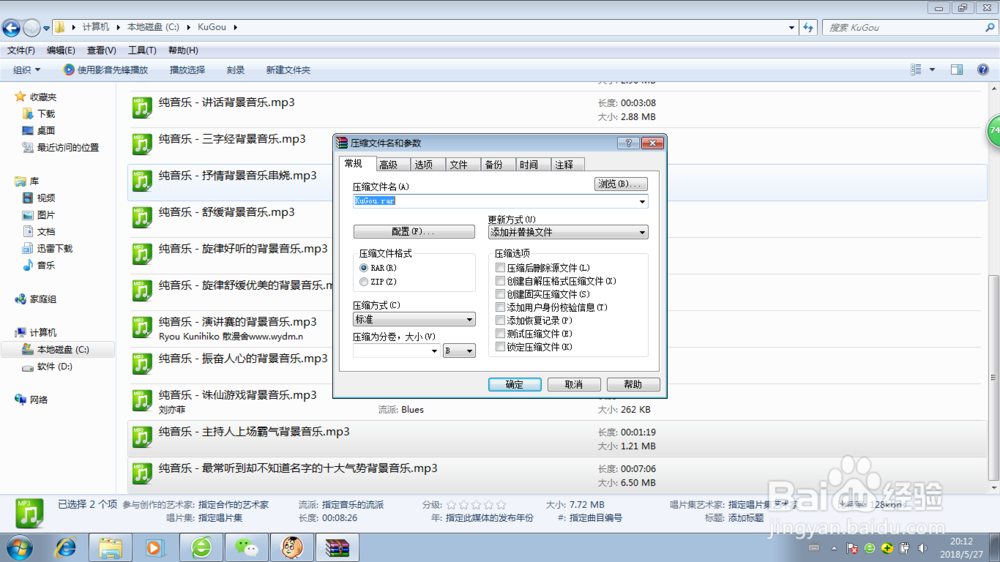Click the 取消 button

(x=573, y=385)
